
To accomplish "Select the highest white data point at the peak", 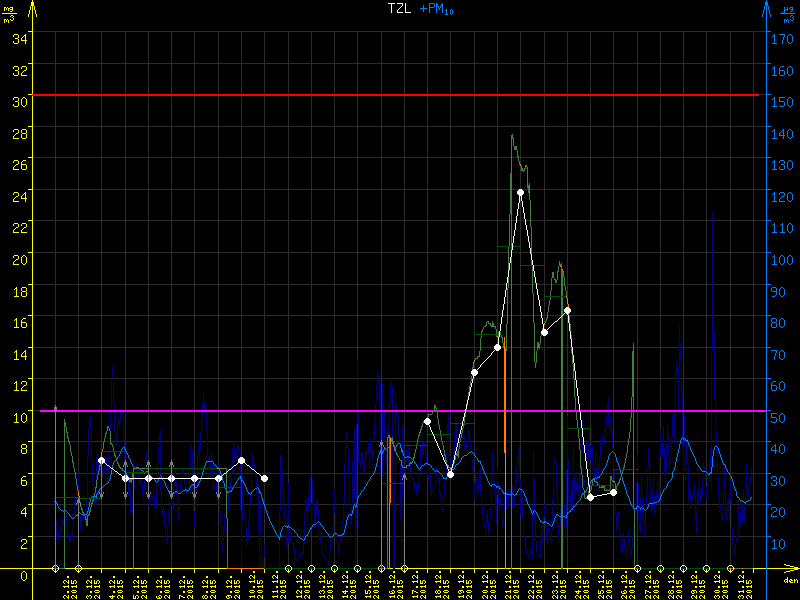I will point(520,192).
